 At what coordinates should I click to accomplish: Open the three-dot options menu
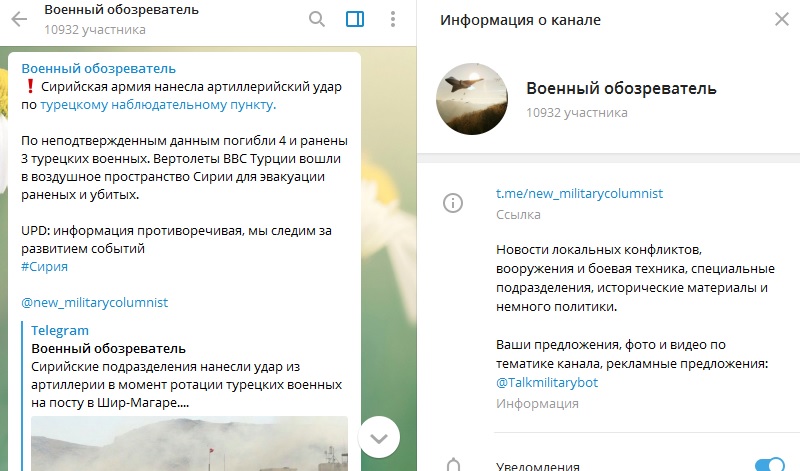tap(392, 19)
